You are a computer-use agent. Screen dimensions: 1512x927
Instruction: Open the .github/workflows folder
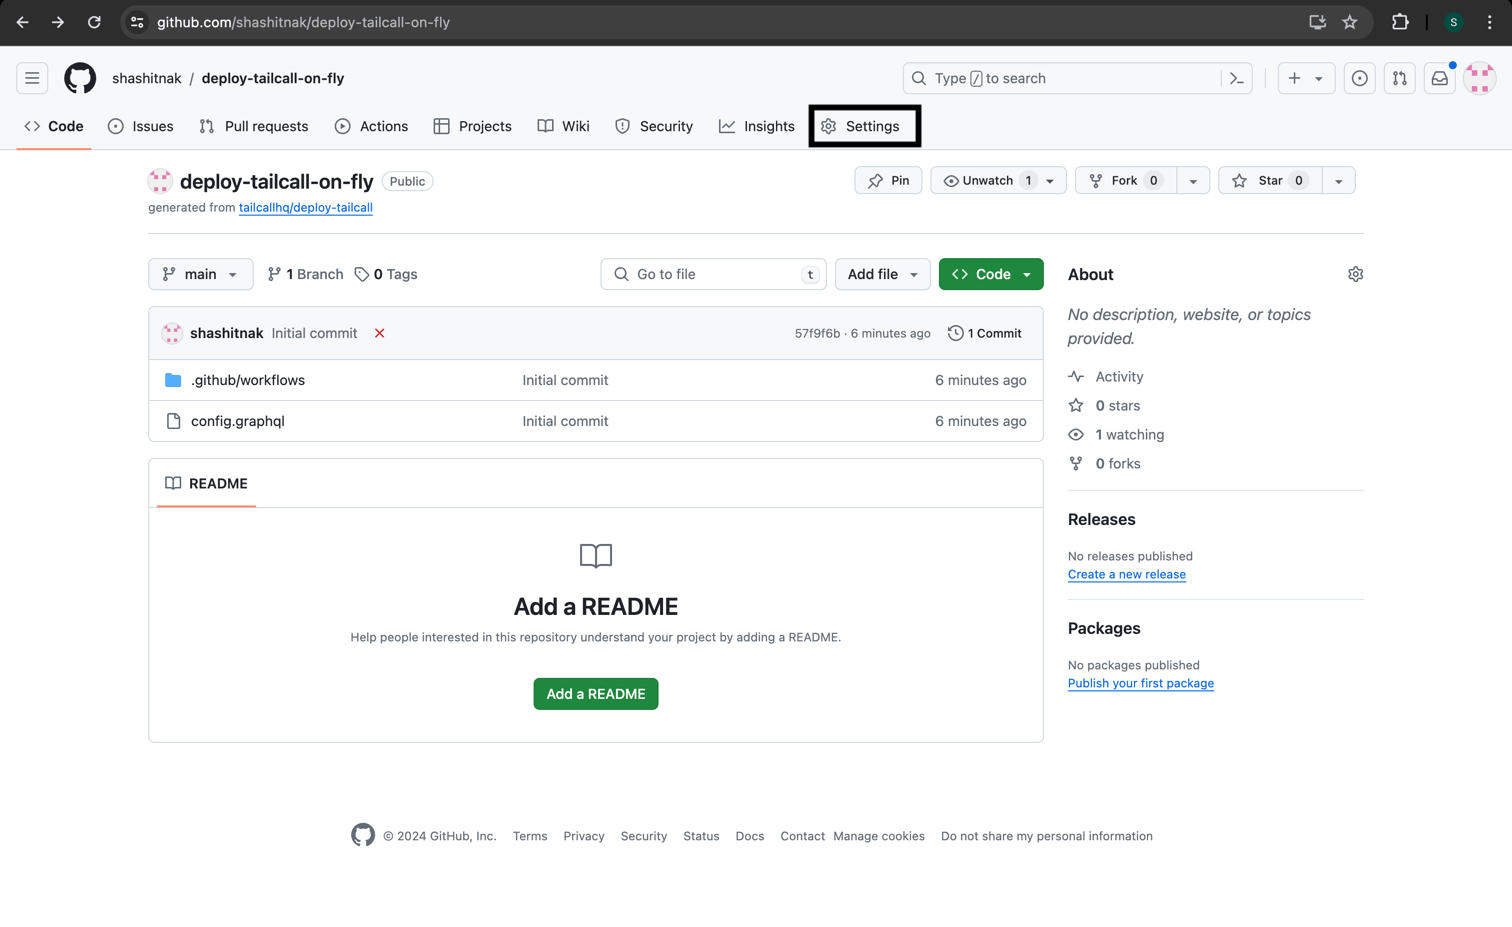(248, 380)
